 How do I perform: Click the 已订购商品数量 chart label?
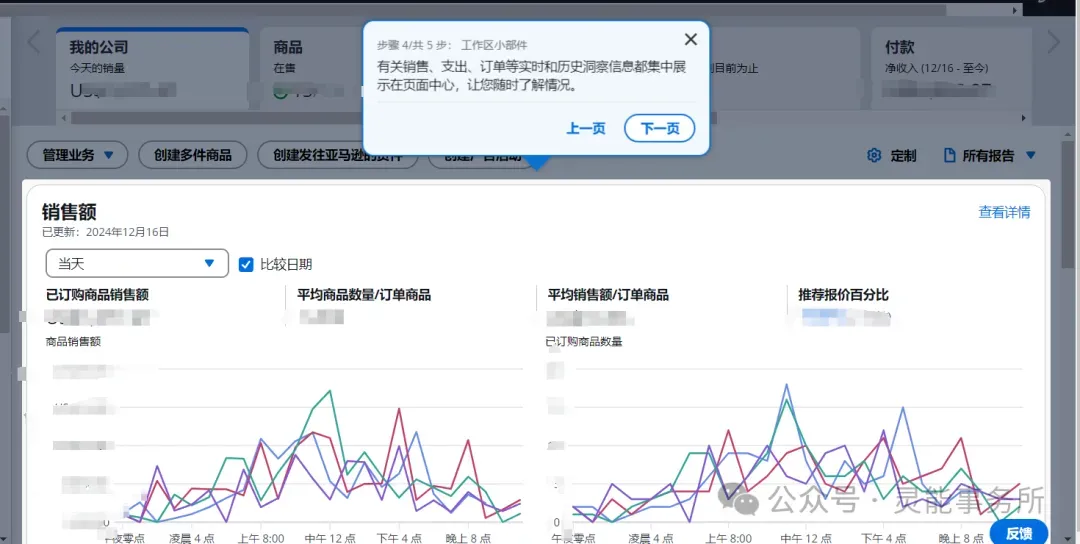click(584, 342)
